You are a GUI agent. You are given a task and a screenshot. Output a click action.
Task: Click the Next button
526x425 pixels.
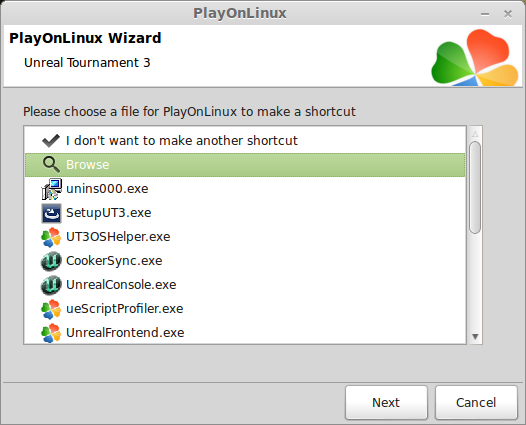coord(386,402)
